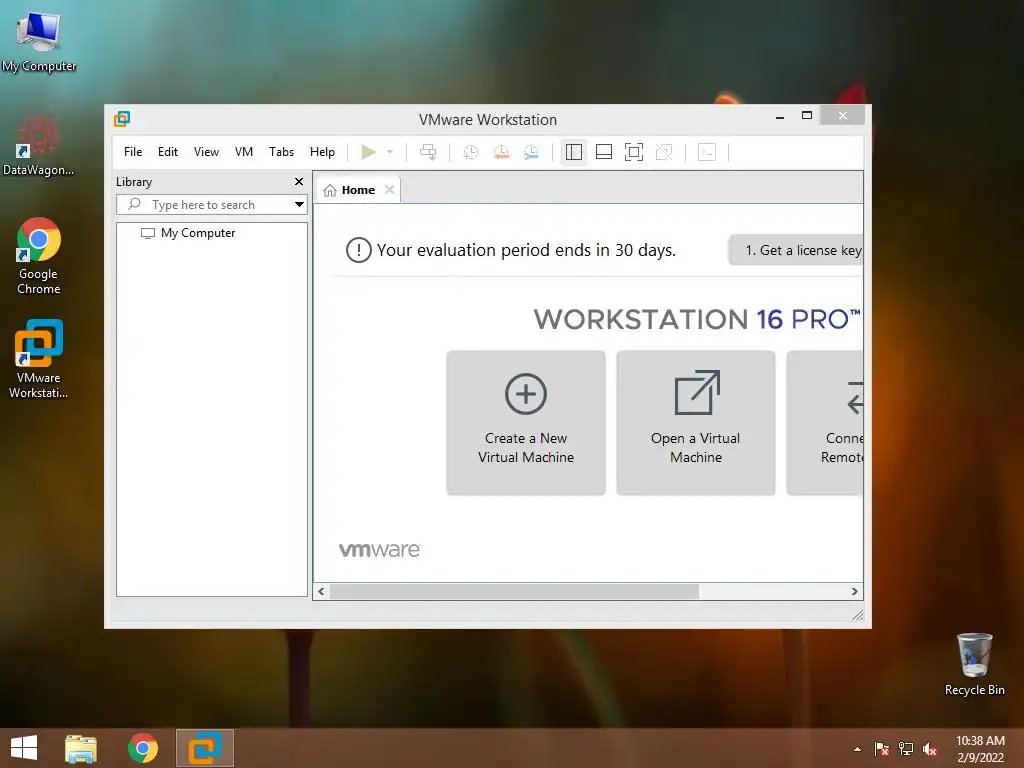
Task: Click the Revert to Snapshot icon
Action: click(501, 152)
